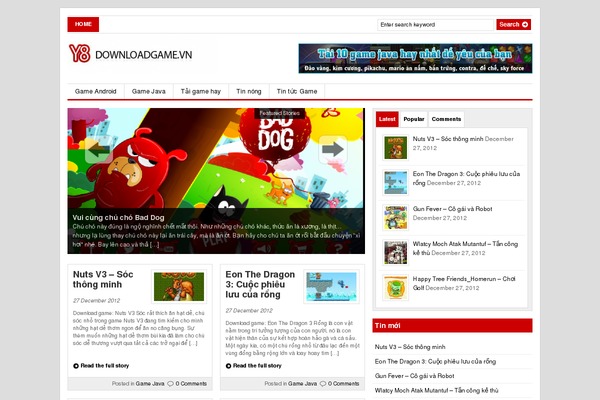600x400 pixels.
Task: Open Game Java category under Nuts V3 post
Action: (150, 384)
